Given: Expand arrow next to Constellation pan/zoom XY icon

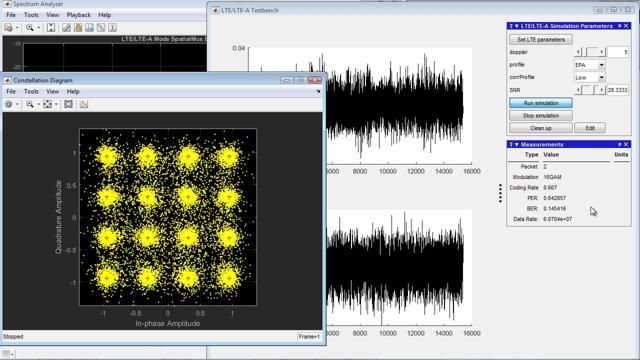Looking at the screenshot, I should (x=56, y=104).
